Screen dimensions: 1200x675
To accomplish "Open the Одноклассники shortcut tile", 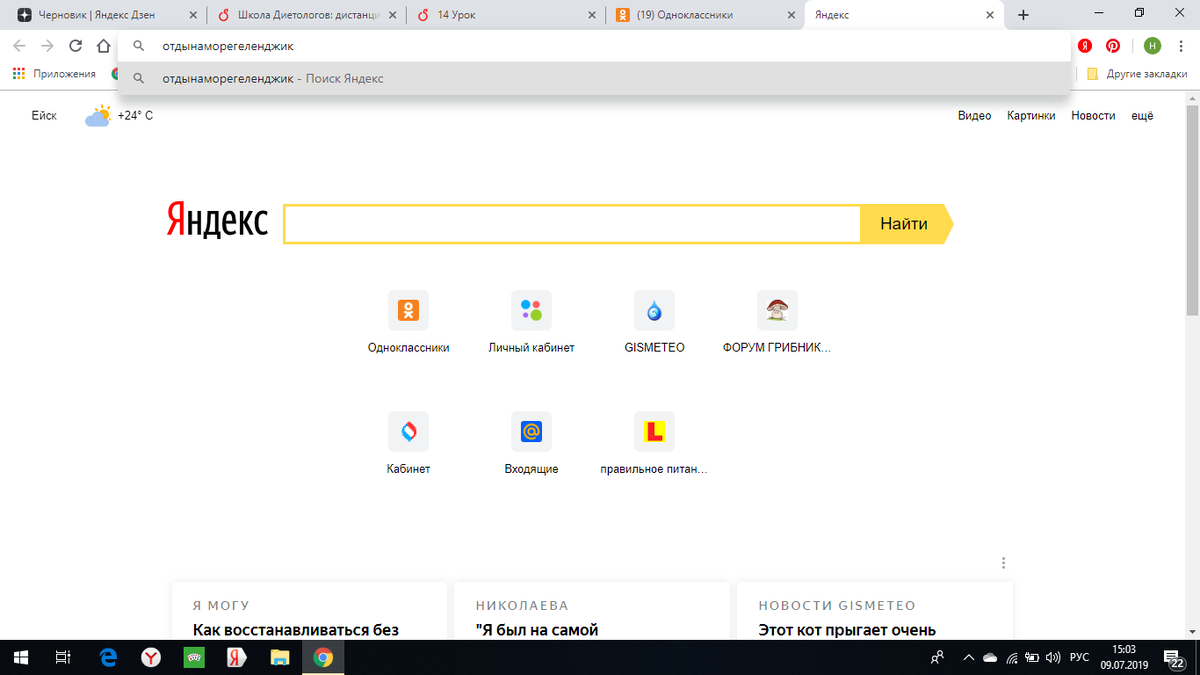I will click(x=408, y=322).
